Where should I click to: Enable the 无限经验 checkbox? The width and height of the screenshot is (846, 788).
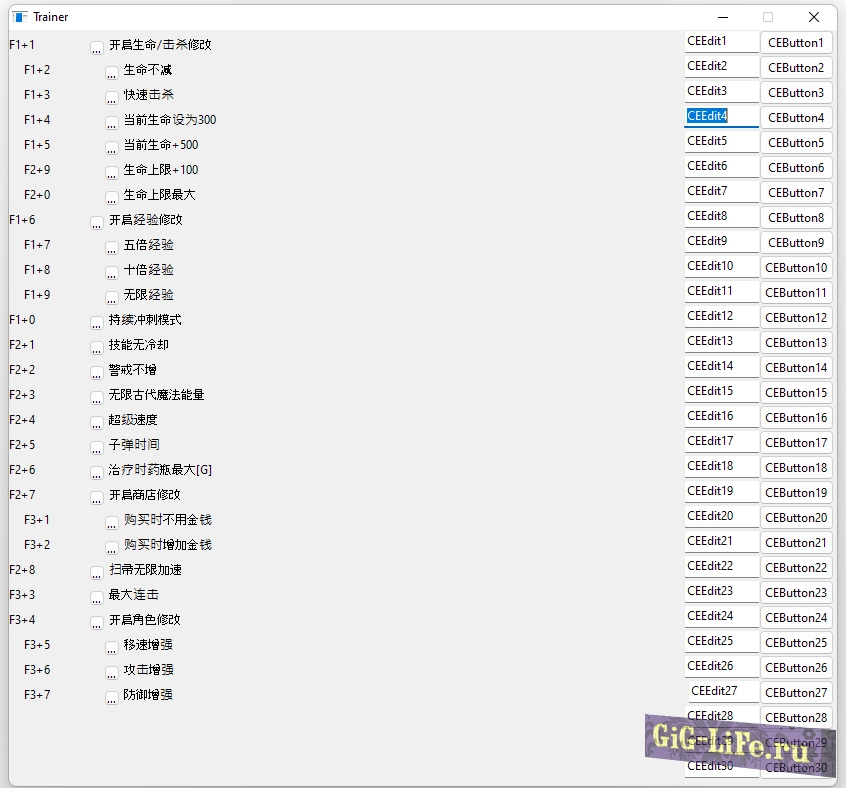[112, 297]
